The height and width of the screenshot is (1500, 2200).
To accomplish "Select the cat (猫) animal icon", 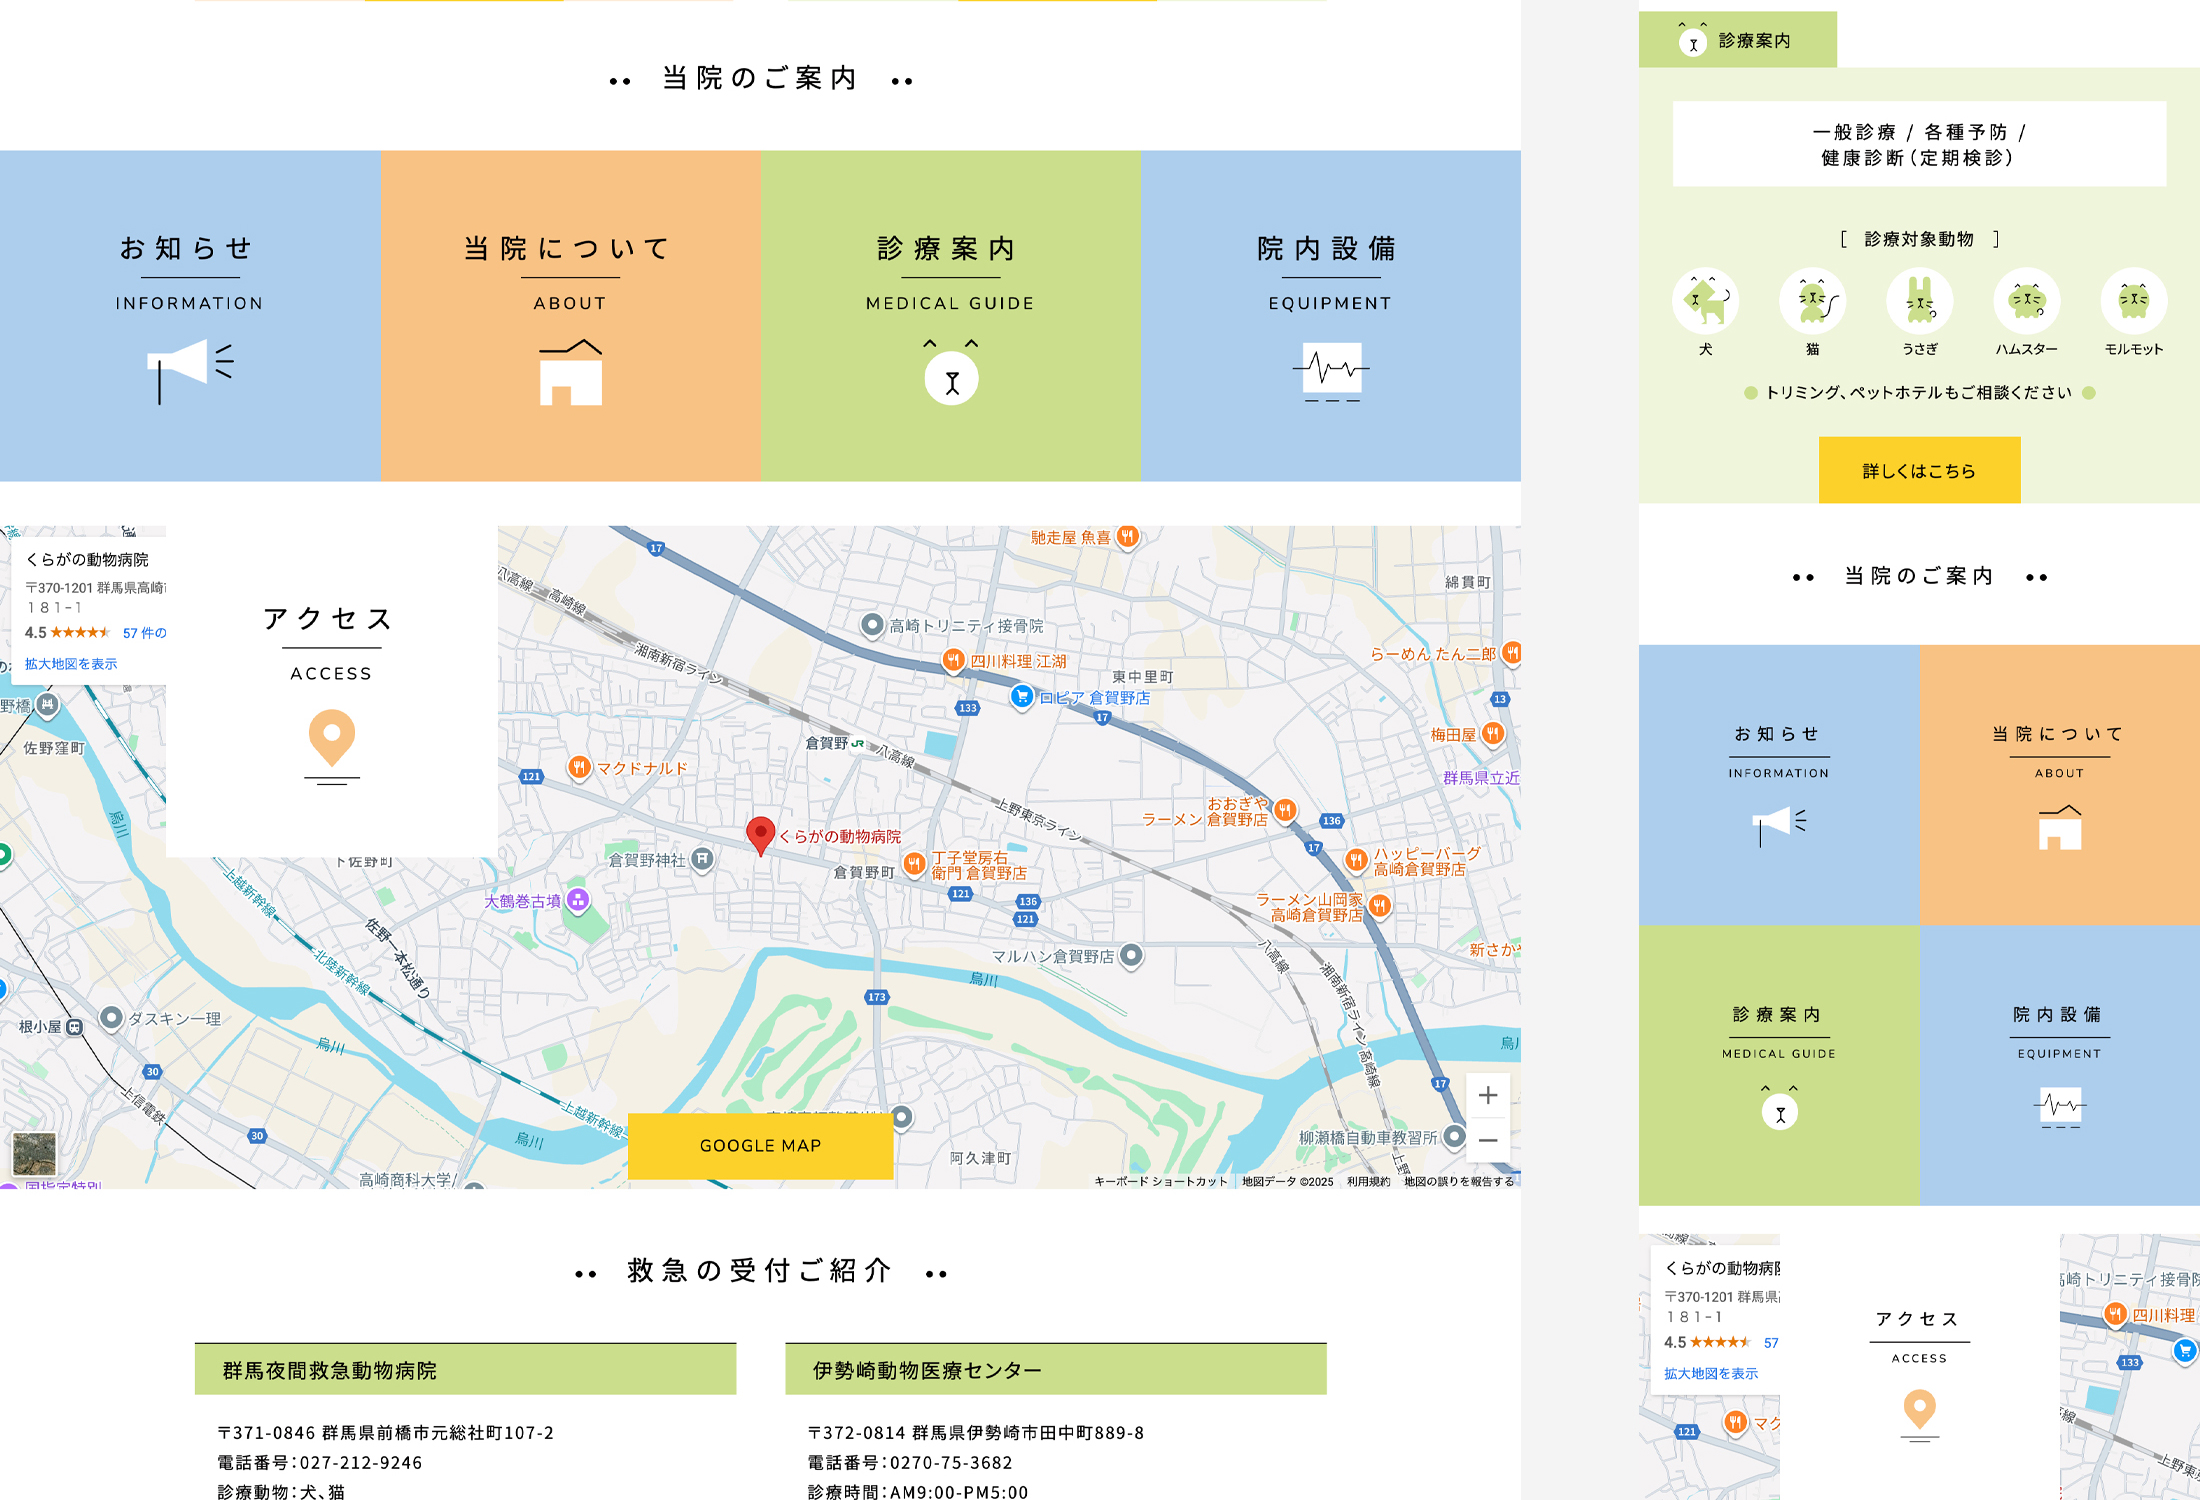I will 1812,301.
